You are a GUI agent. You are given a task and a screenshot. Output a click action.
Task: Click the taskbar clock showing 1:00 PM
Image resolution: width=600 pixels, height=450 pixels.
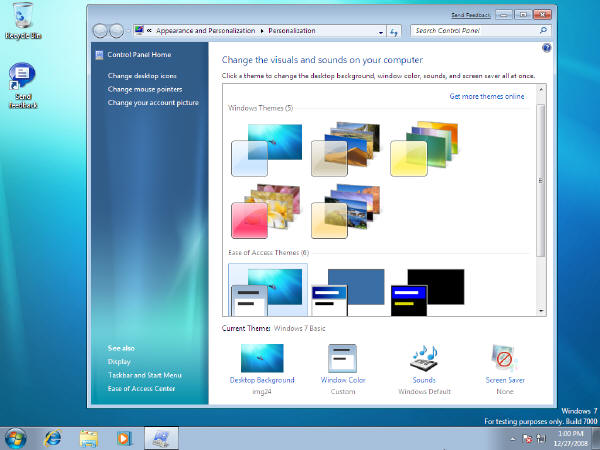[570, 439]
